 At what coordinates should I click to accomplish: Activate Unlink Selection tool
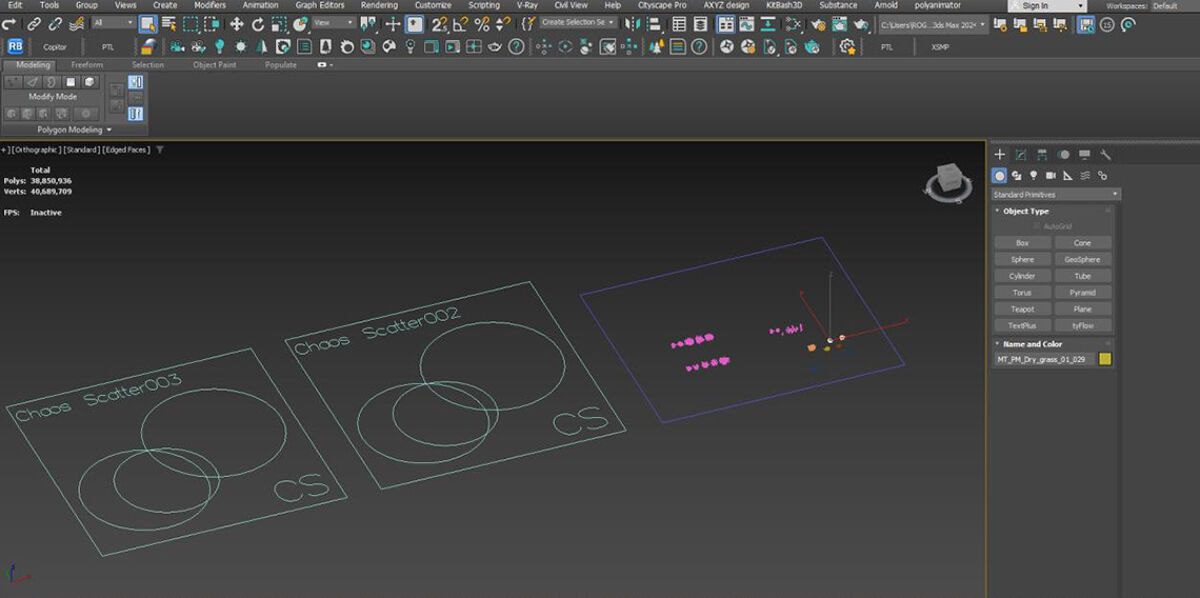[x=56, y=23]
